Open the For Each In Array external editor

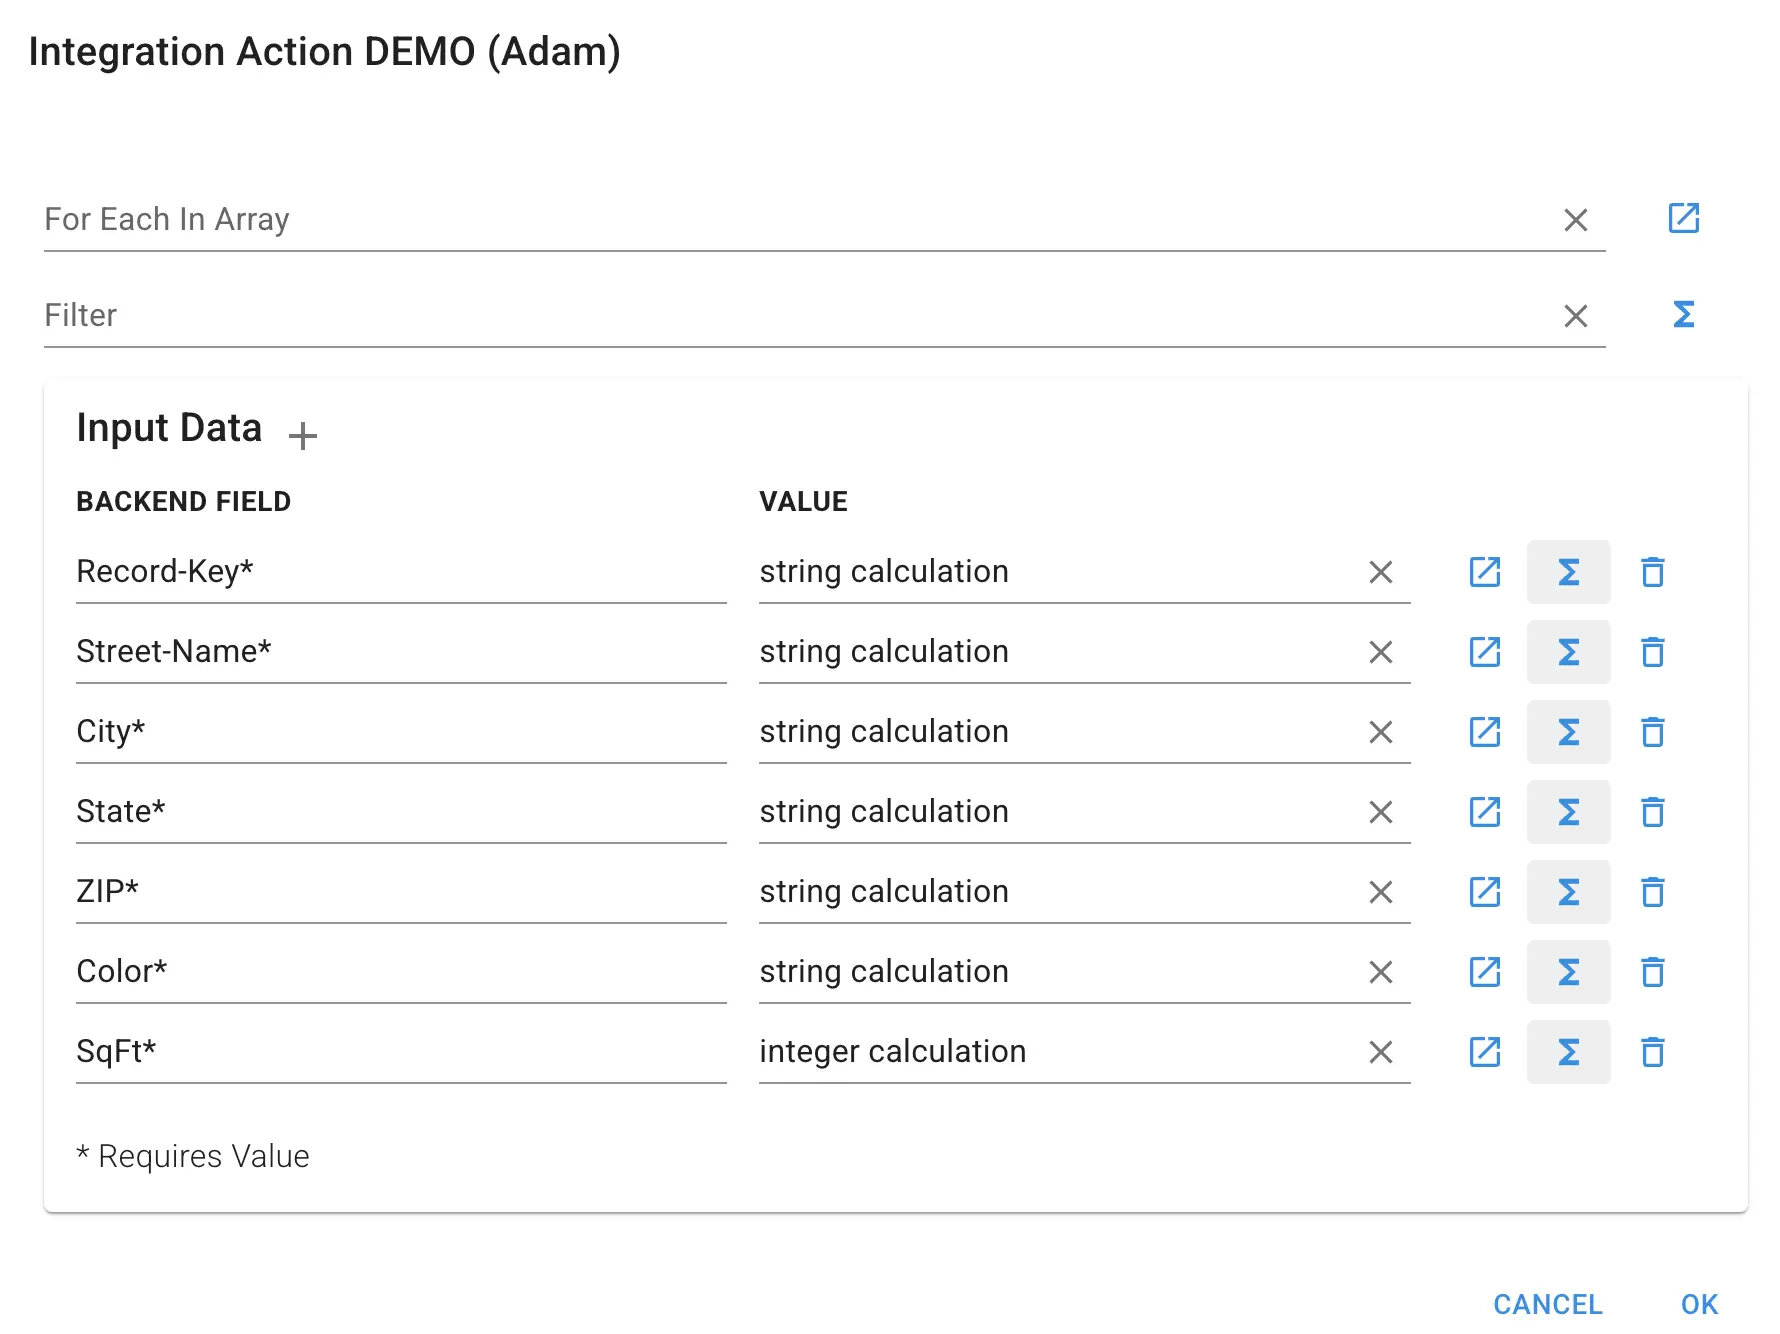coord(1683,218)
